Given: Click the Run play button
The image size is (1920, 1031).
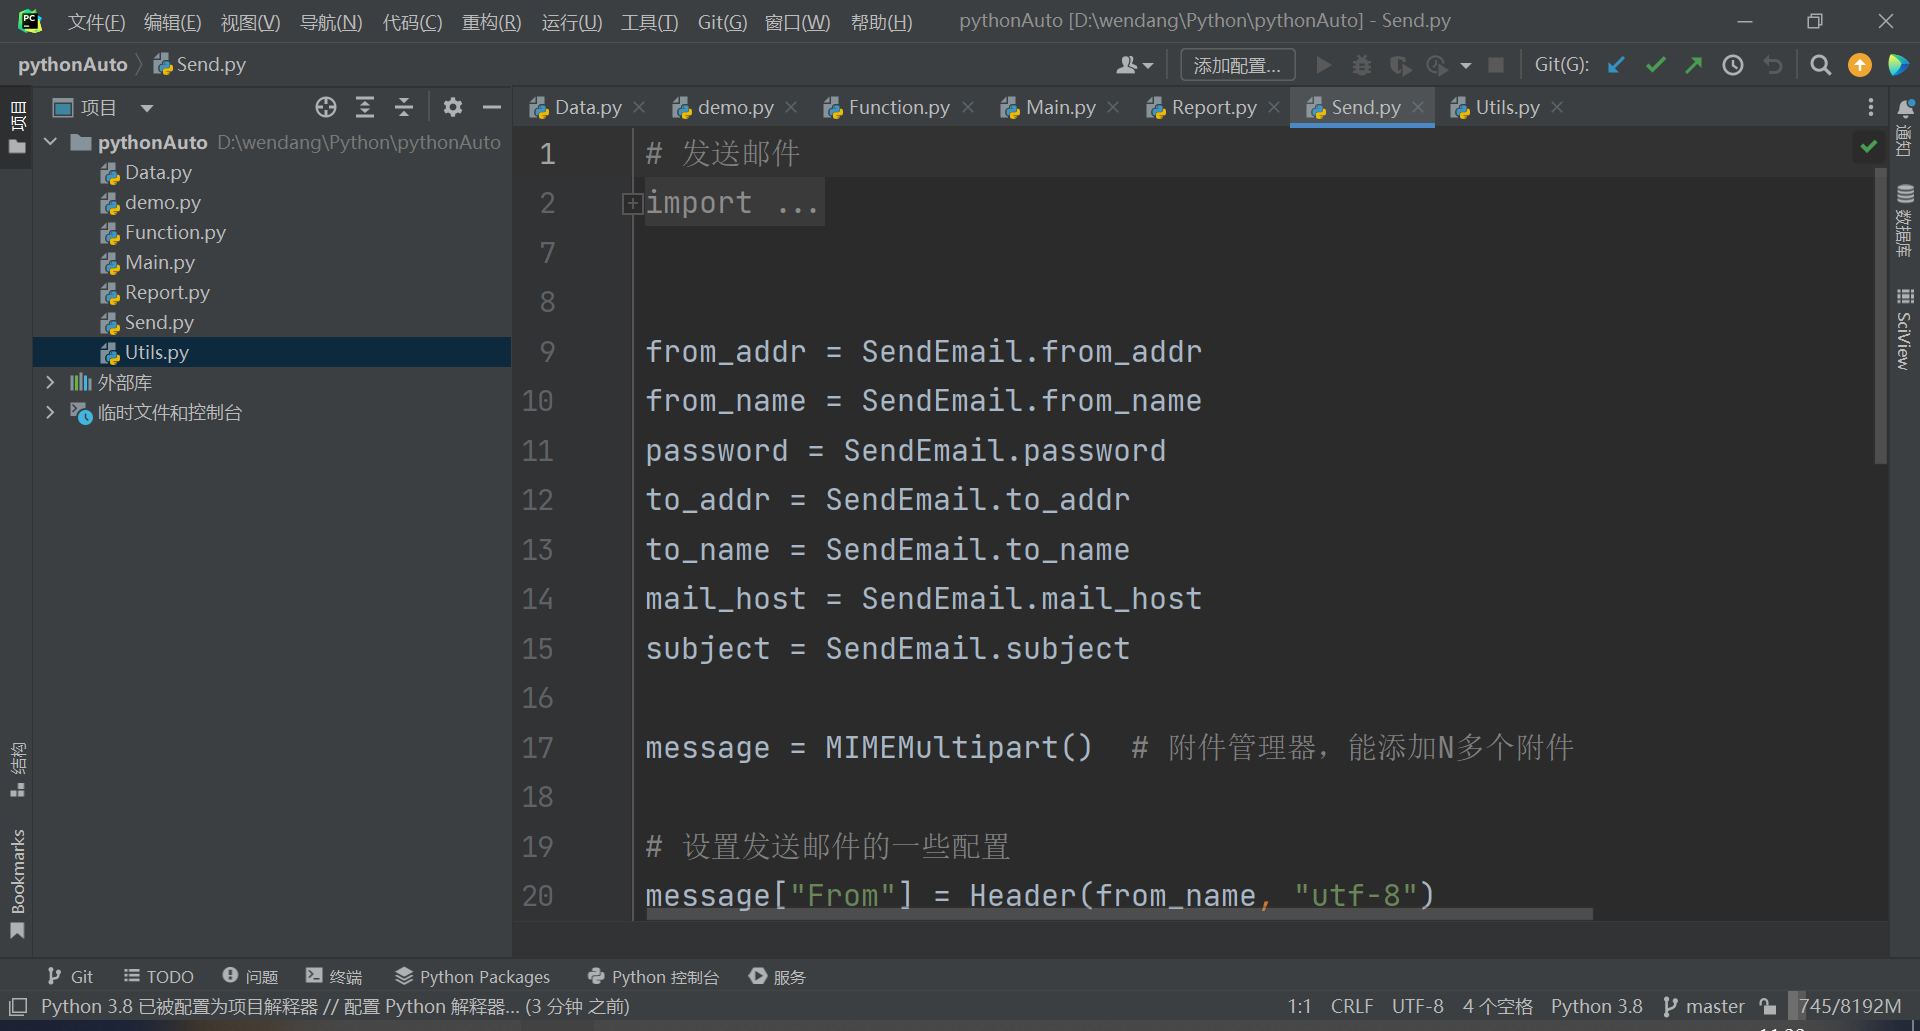Looking at the screenshot, I should pyautogui.click(x=1324, y=65).
